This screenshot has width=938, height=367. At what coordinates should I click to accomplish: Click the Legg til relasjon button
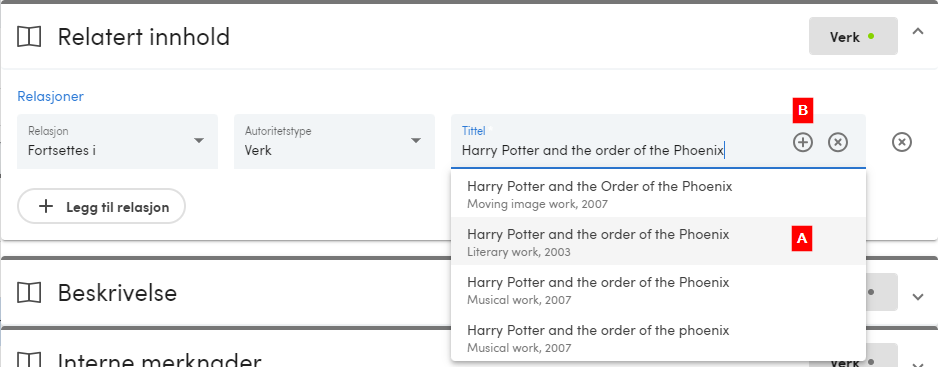(x=102, y=207)
